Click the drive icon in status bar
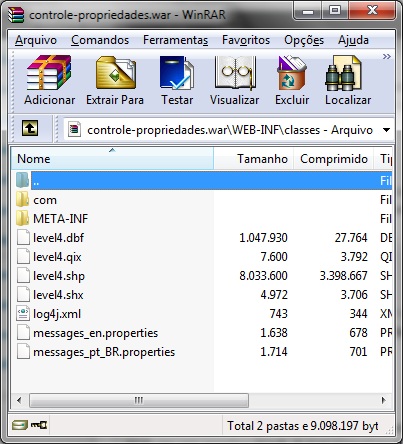Image resolution: width=403 pixels, height=444 pixels. (20, 425)
